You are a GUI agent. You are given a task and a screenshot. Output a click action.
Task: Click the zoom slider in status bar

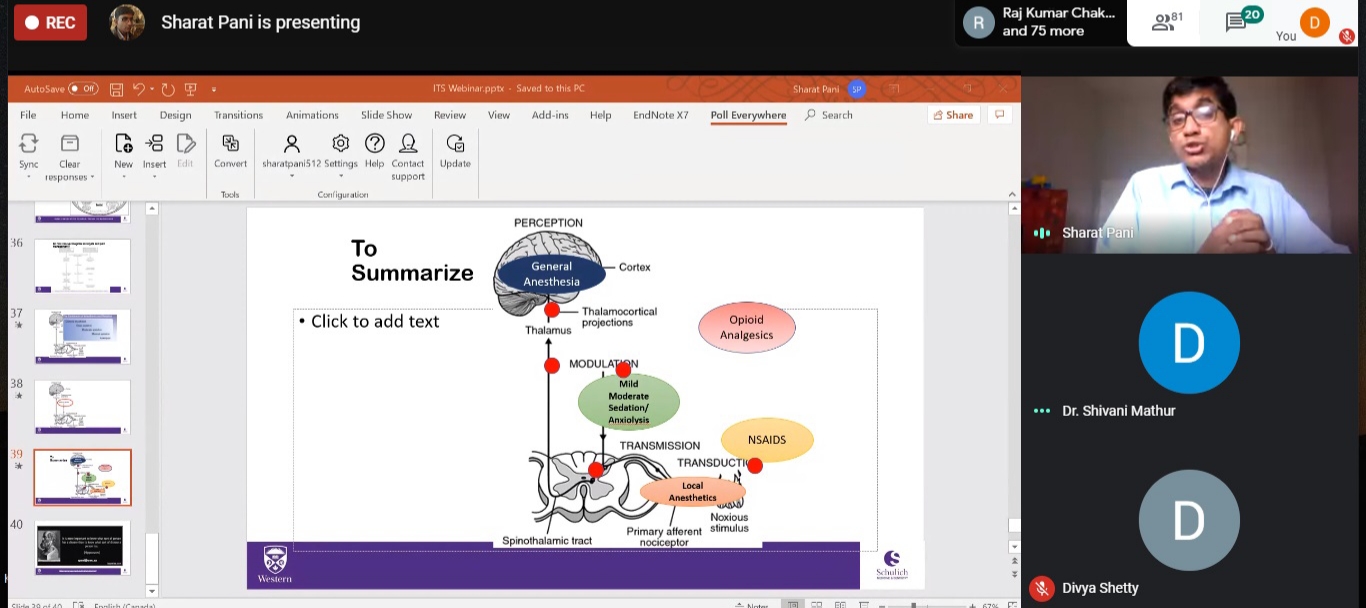point(915,605)
